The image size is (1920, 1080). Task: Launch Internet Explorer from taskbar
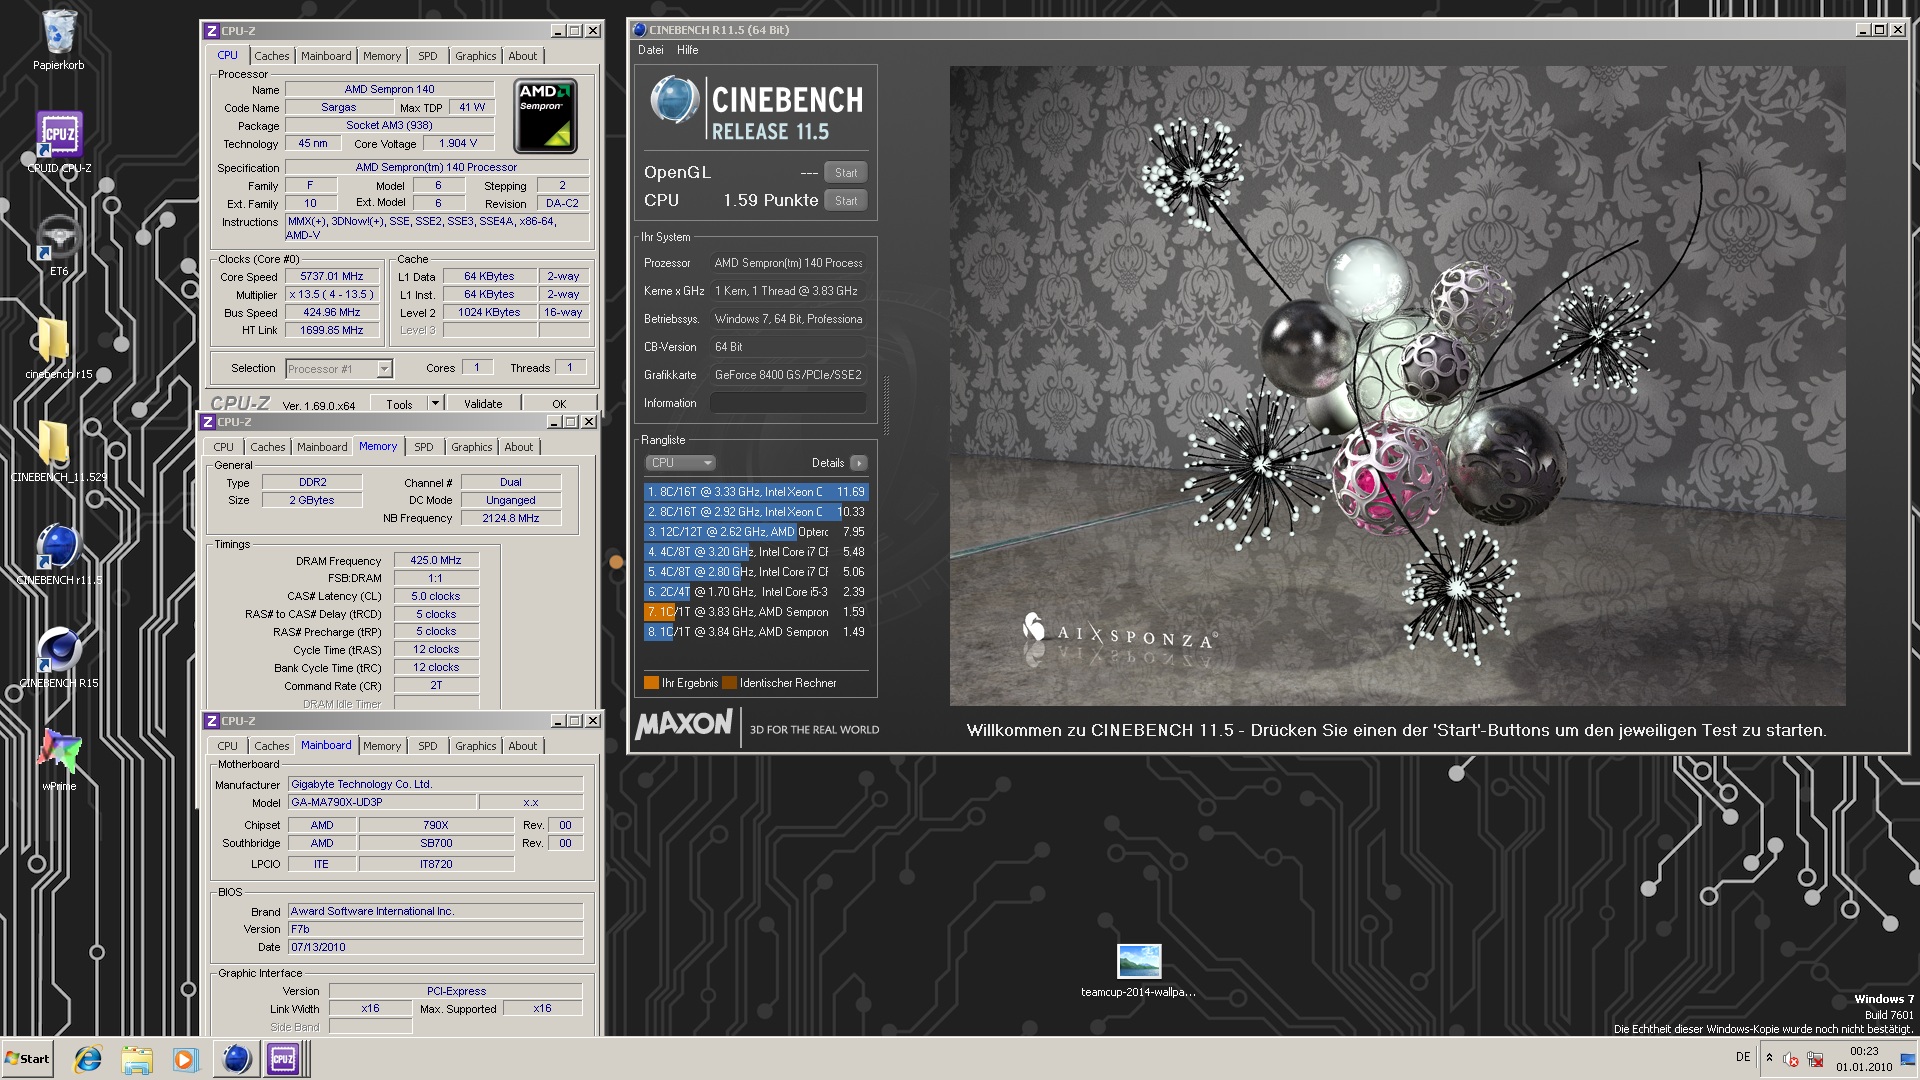point(88,1059)
